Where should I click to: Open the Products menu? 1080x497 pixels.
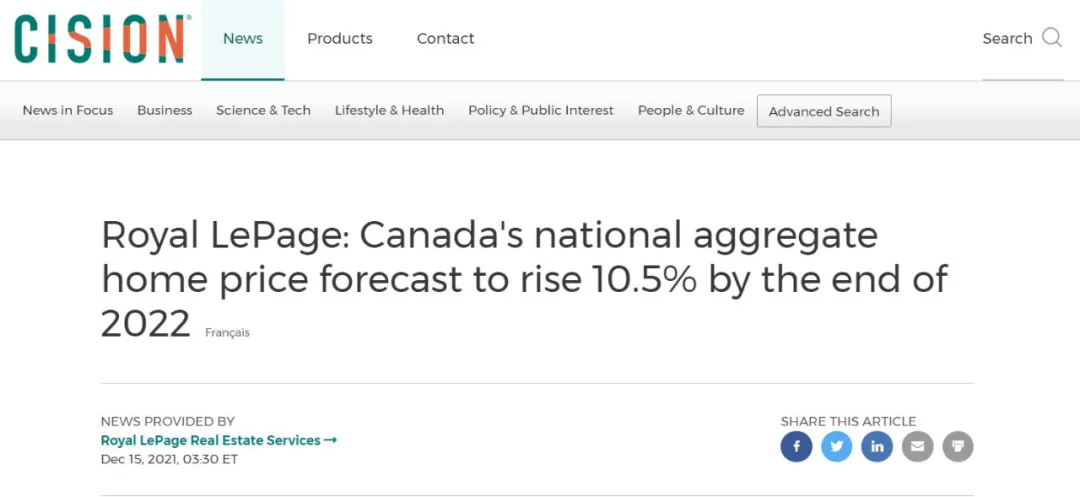coord(340,39)
